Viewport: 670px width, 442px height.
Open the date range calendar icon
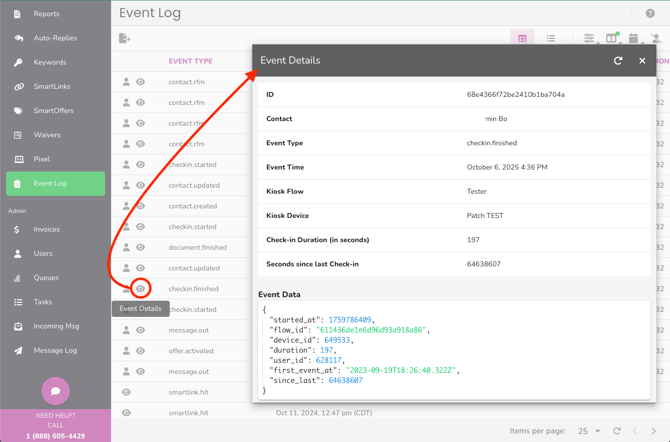tap(634, 38)
